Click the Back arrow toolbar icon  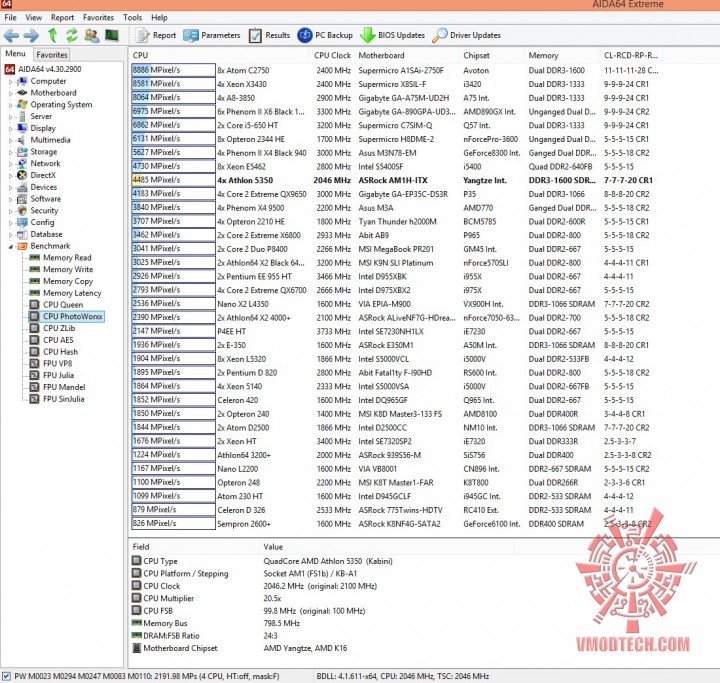pos(11,35)
